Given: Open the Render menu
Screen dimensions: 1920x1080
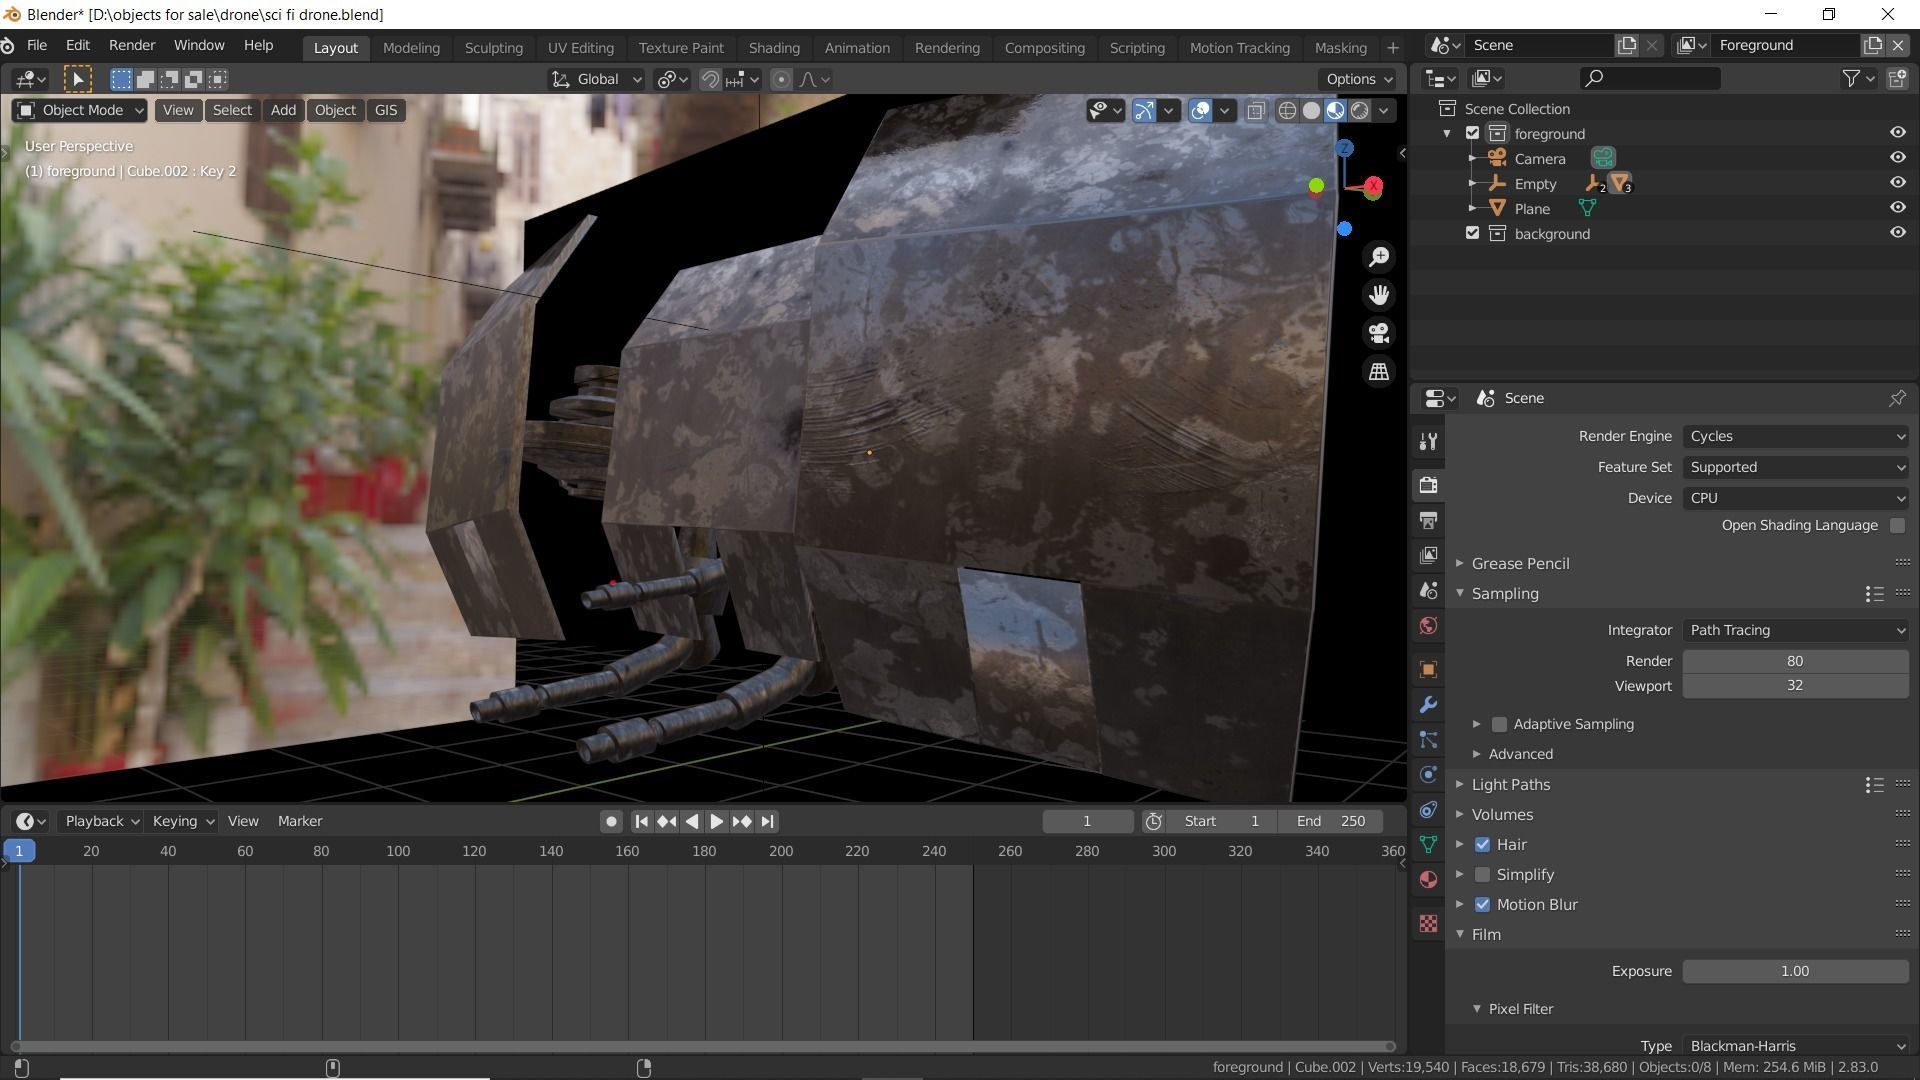Looking at the screenshot, I should (x=131, y=46).
